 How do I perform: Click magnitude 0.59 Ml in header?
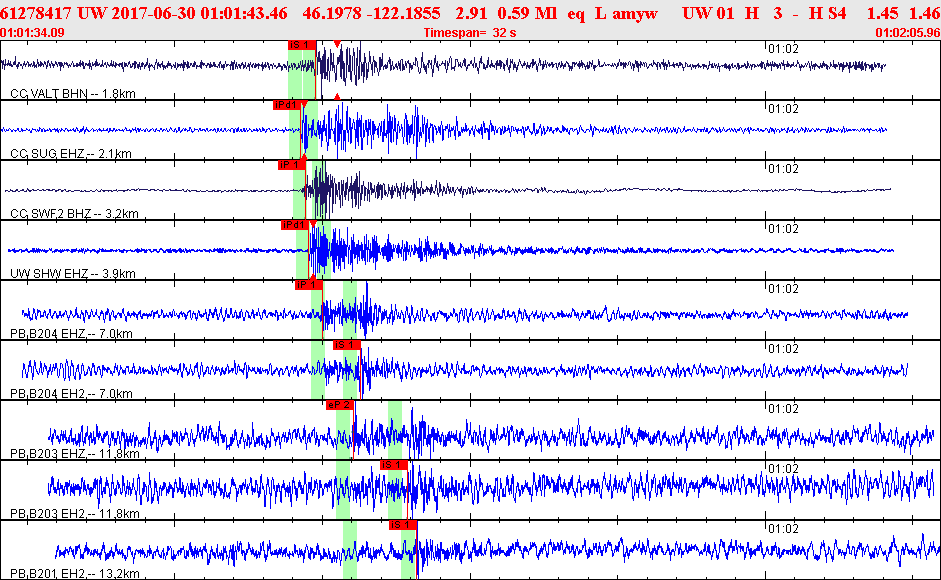(528, 13)
